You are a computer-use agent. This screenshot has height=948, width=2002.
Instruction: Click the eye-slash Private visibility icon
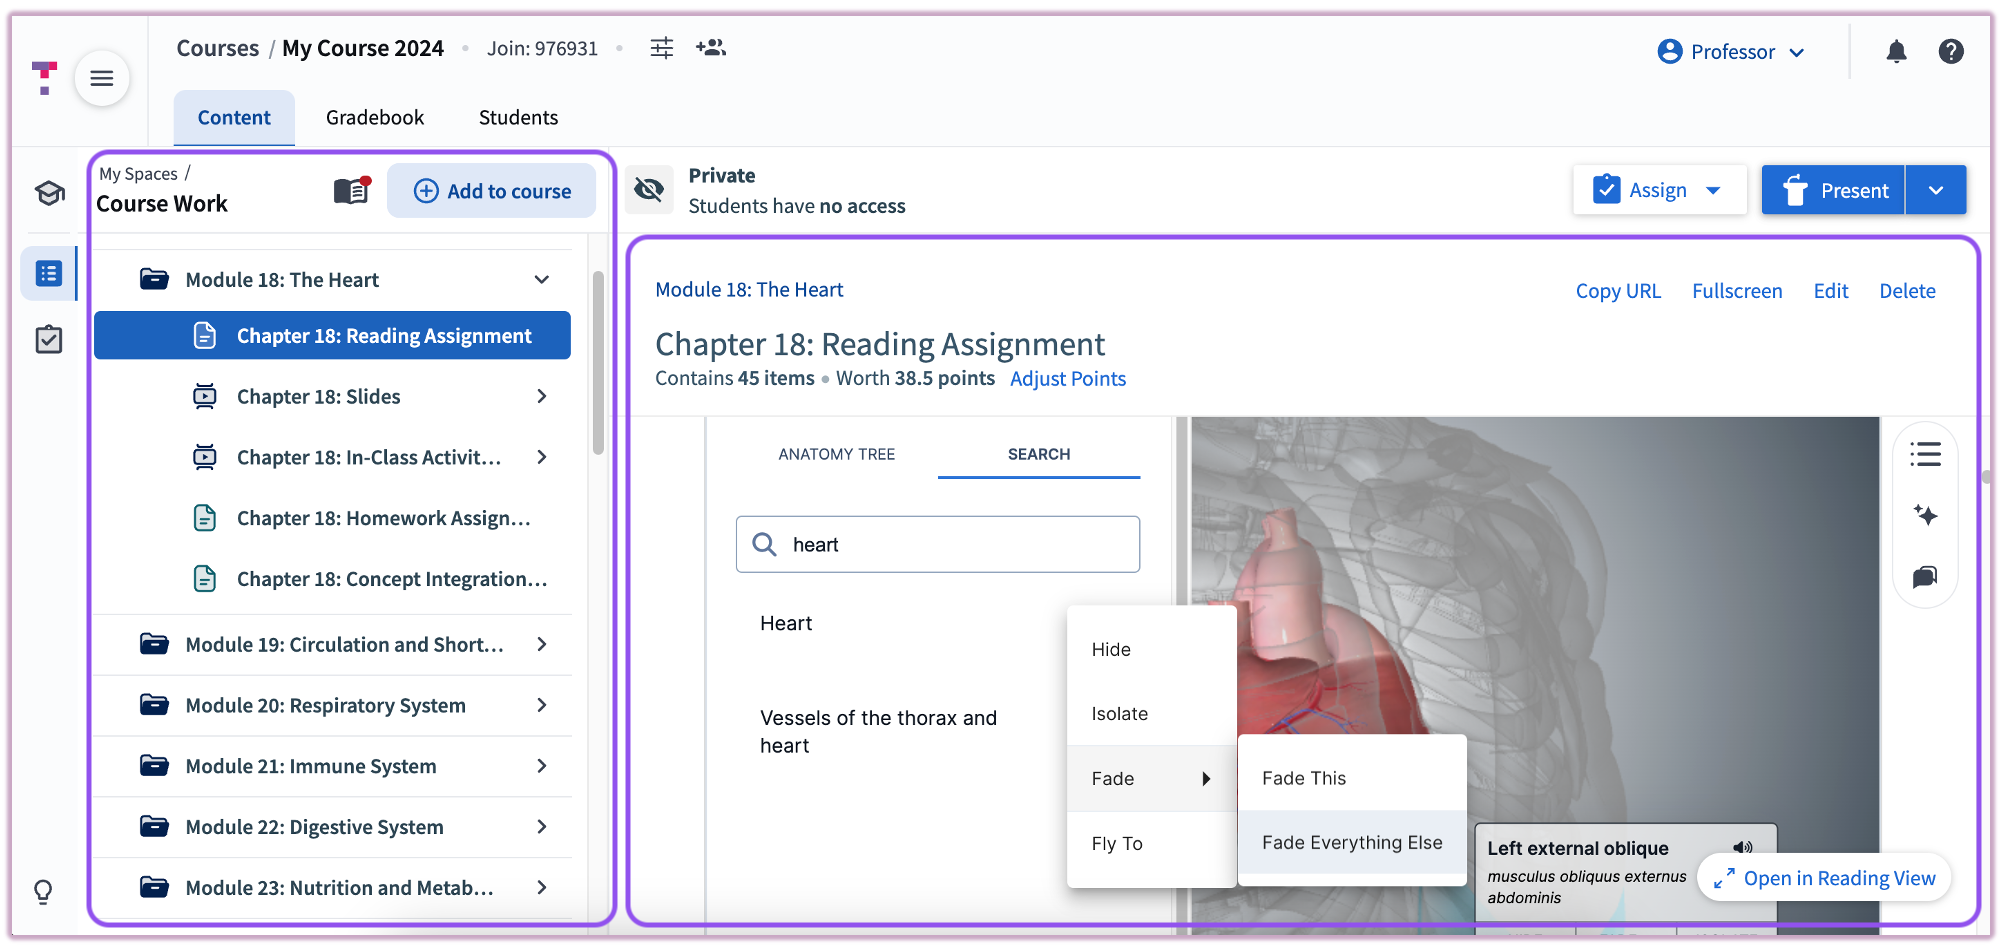(649, 189)
